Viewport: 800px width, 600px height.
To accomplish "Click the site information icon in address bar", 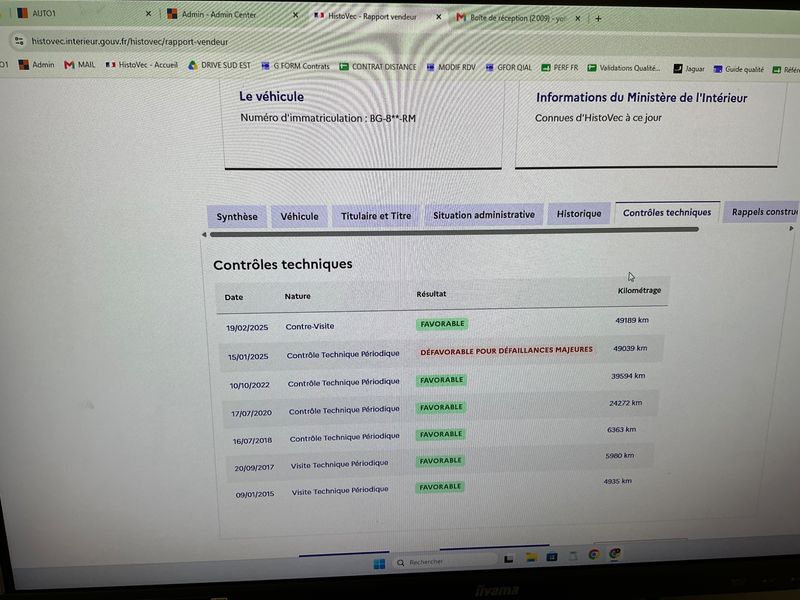I will click(19, 40).
